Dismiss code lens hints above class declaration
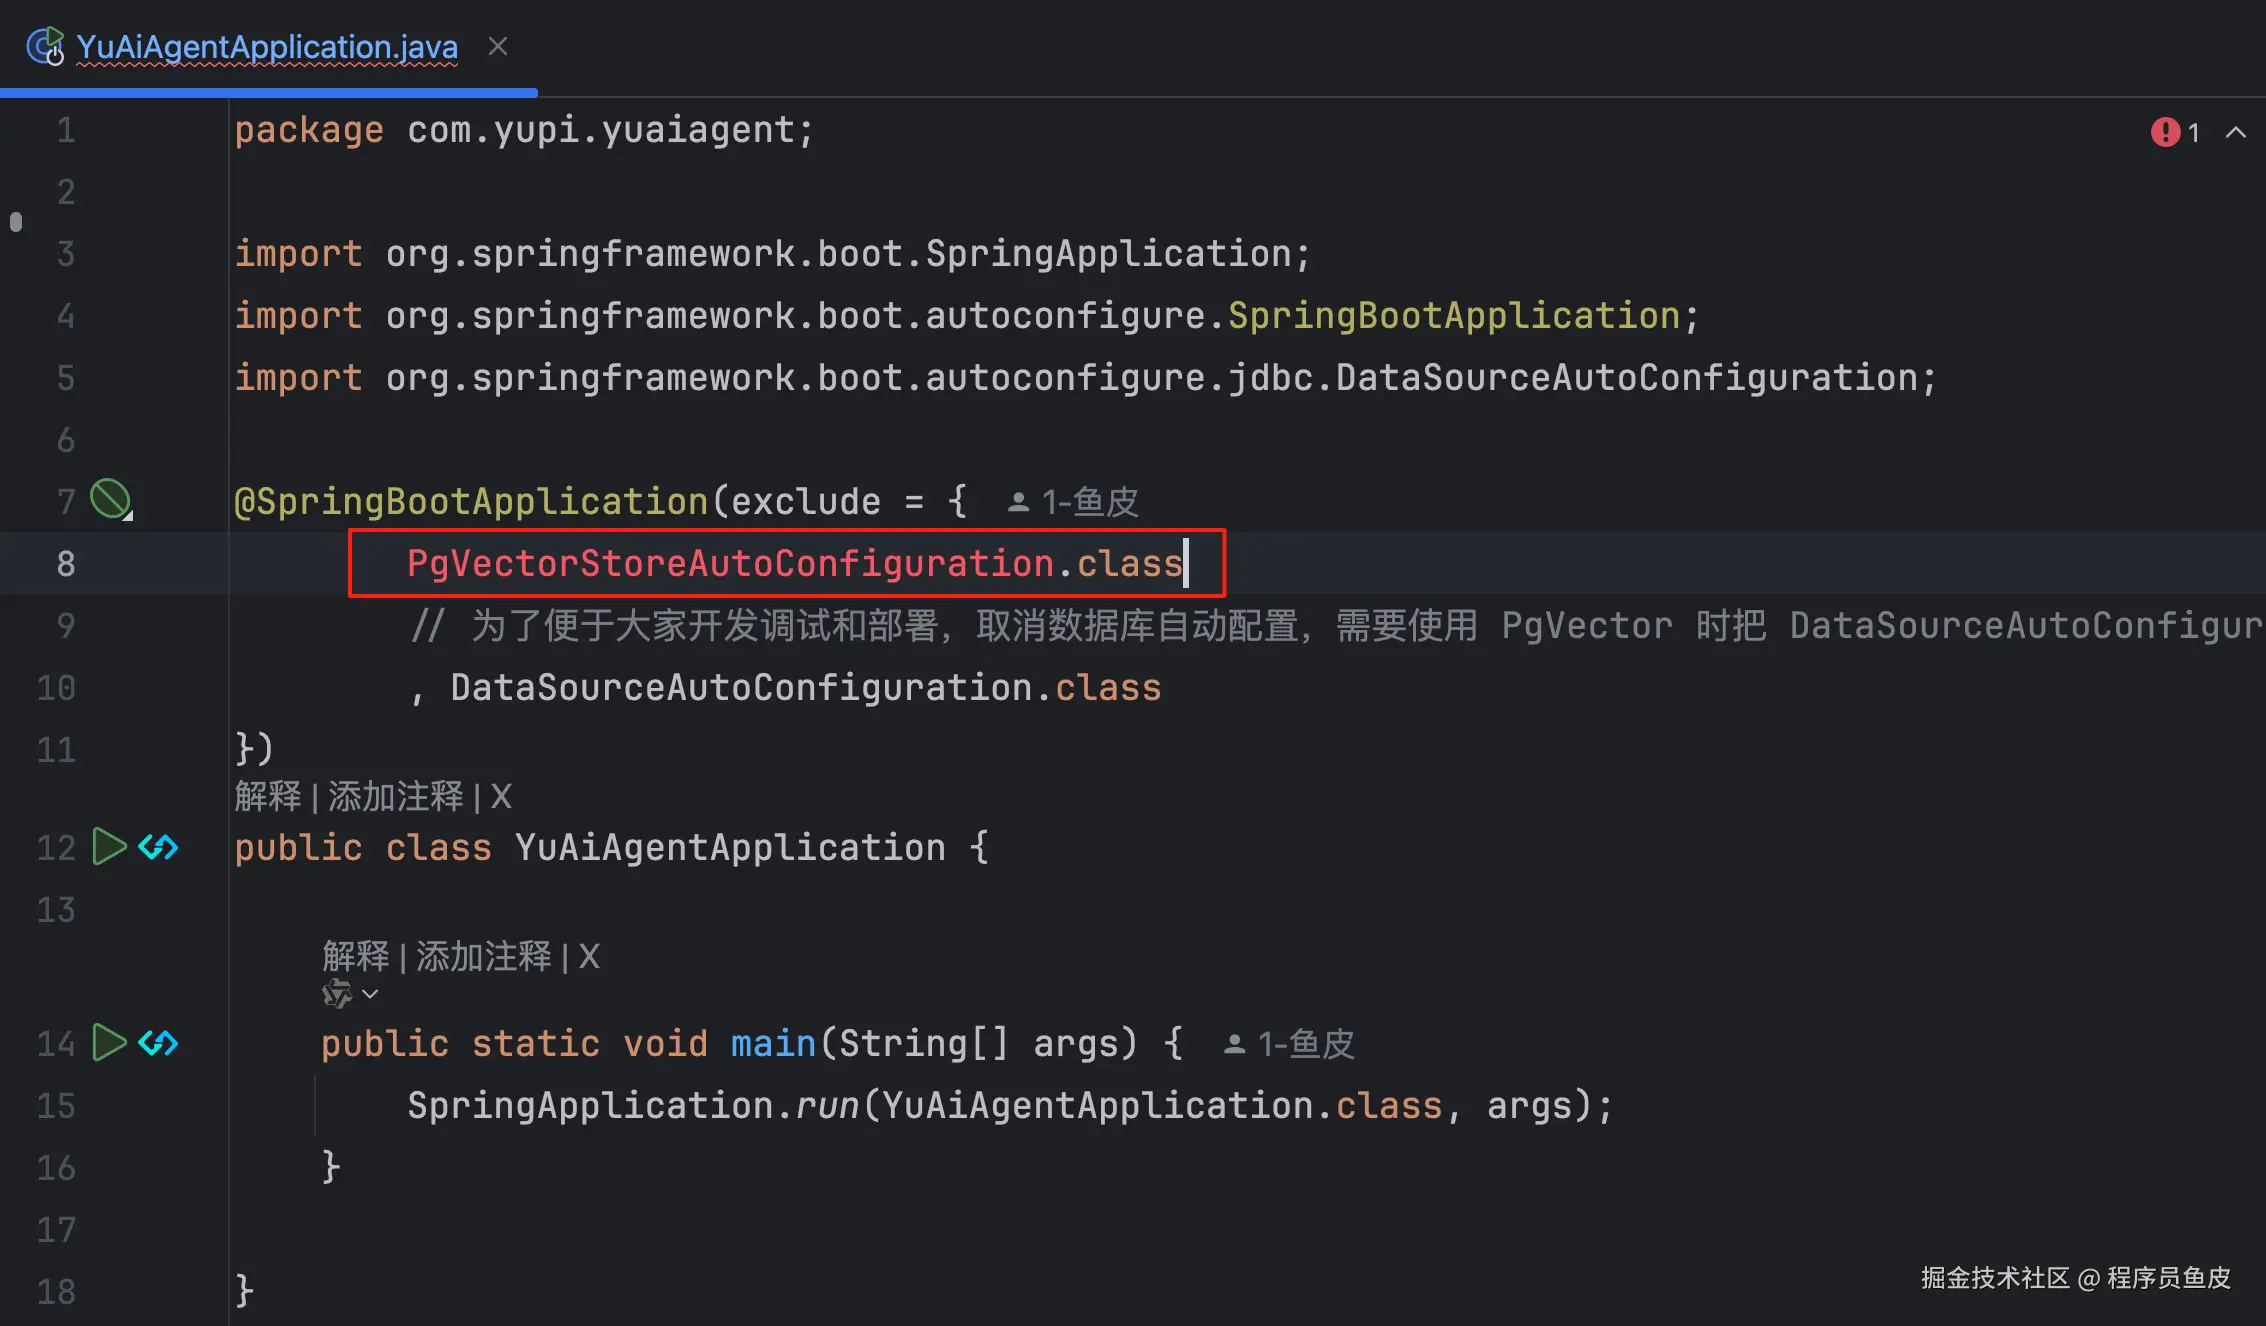Viewport: 2266px width, 1326px height. [501, 797]
